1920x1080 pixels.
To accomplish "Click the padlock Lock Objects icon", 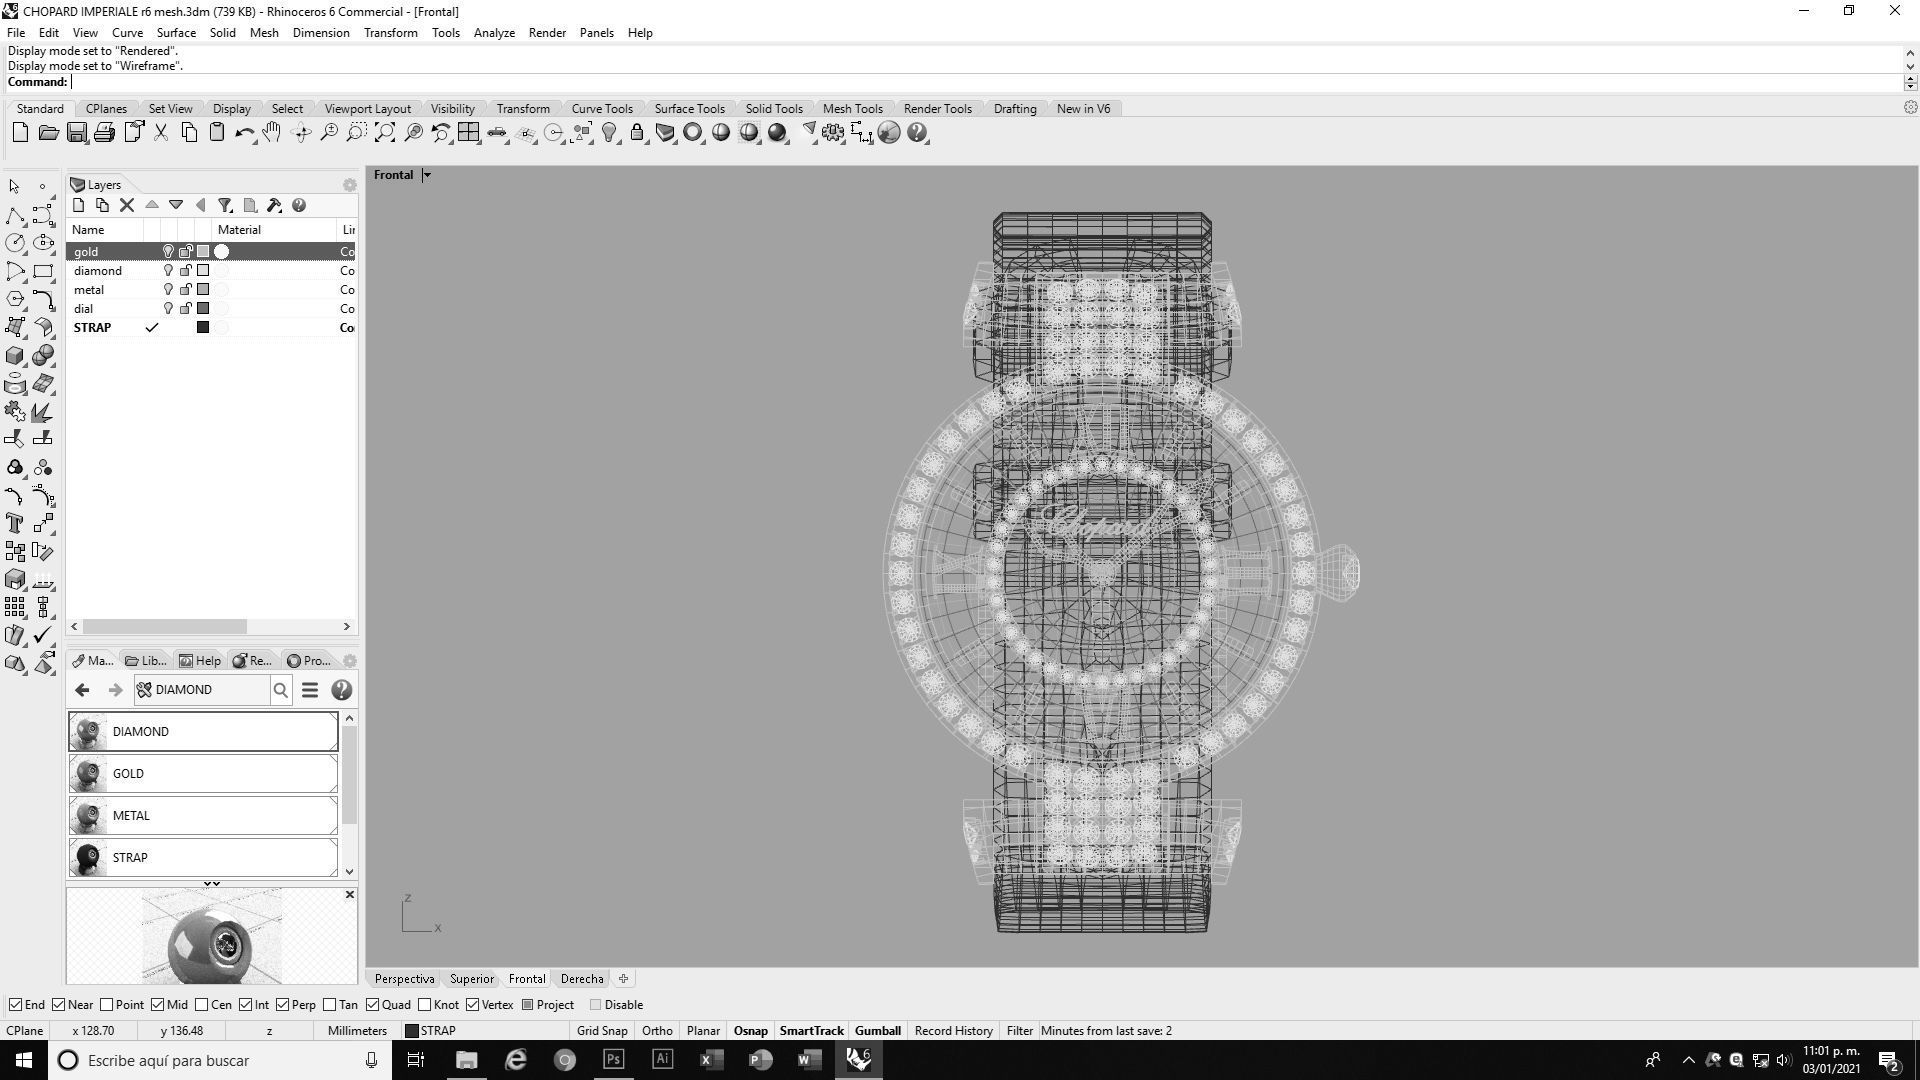I will point(637,133).
